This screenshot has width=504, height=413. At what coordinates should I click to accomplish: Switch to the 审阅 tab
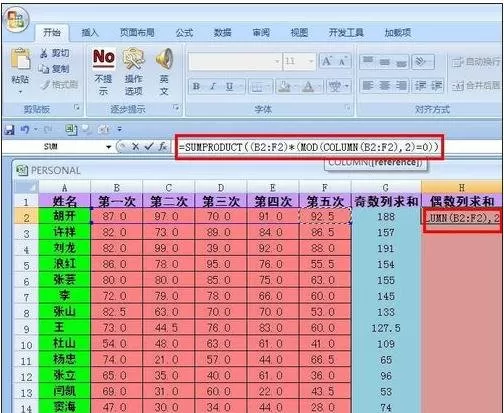click(x=261, y=32)
